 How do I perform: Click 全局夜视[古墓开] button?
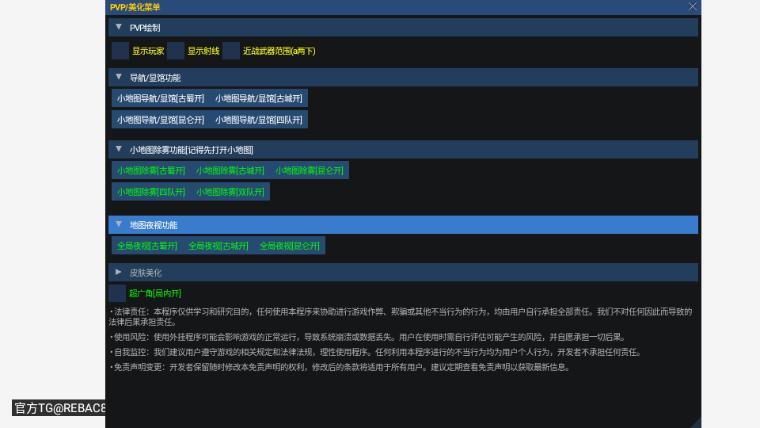[147, 246]
